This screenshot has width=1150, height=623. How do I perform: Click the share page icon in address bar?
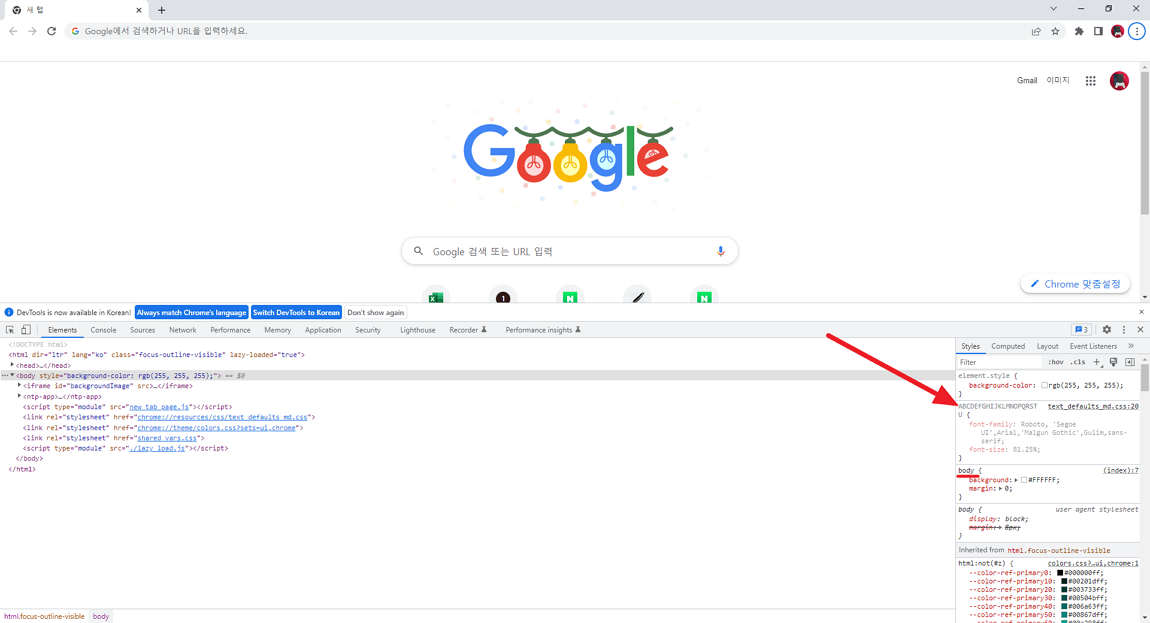coord(1036,31)
